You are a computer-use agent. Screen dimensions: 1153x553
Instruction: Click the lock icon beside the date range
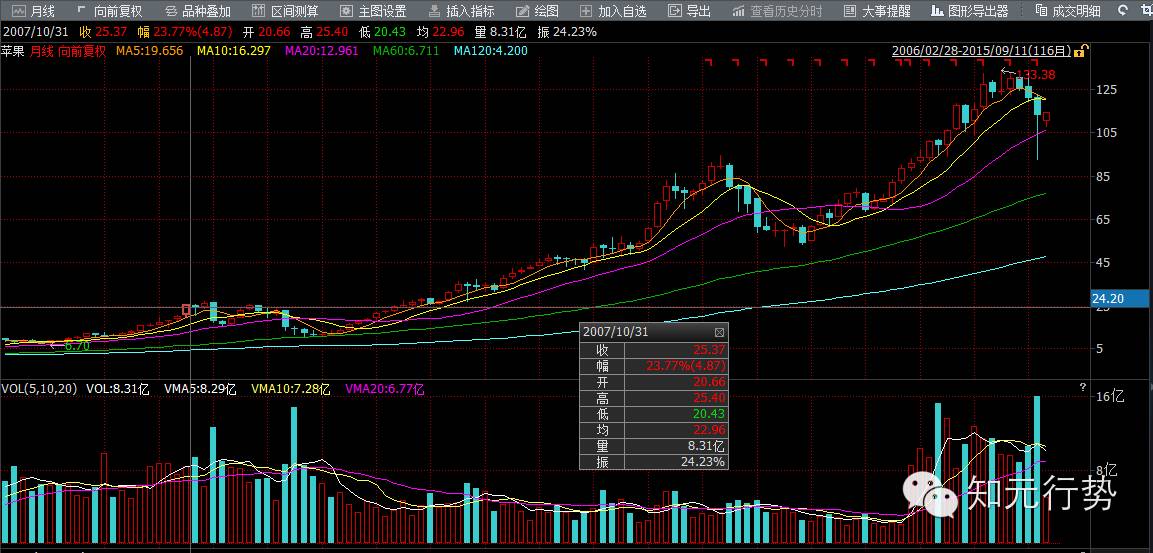(x=1080, y=51)
